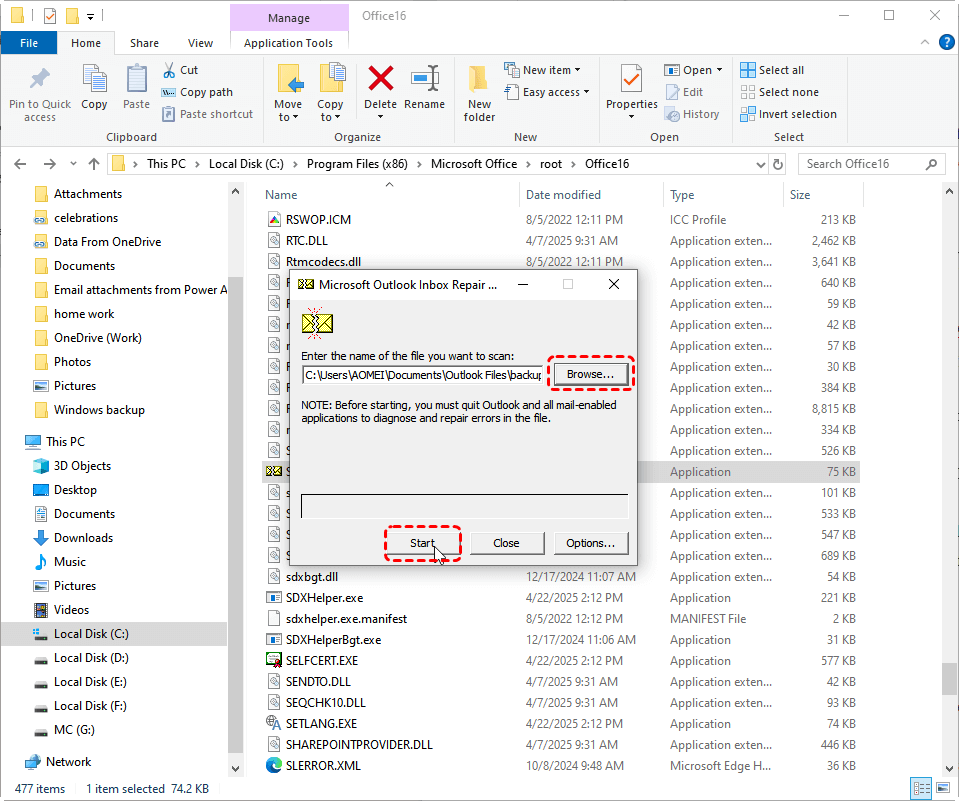Click Select all in ribbon
This screenshot has width=959, height=801.
[x=772, y=70]
